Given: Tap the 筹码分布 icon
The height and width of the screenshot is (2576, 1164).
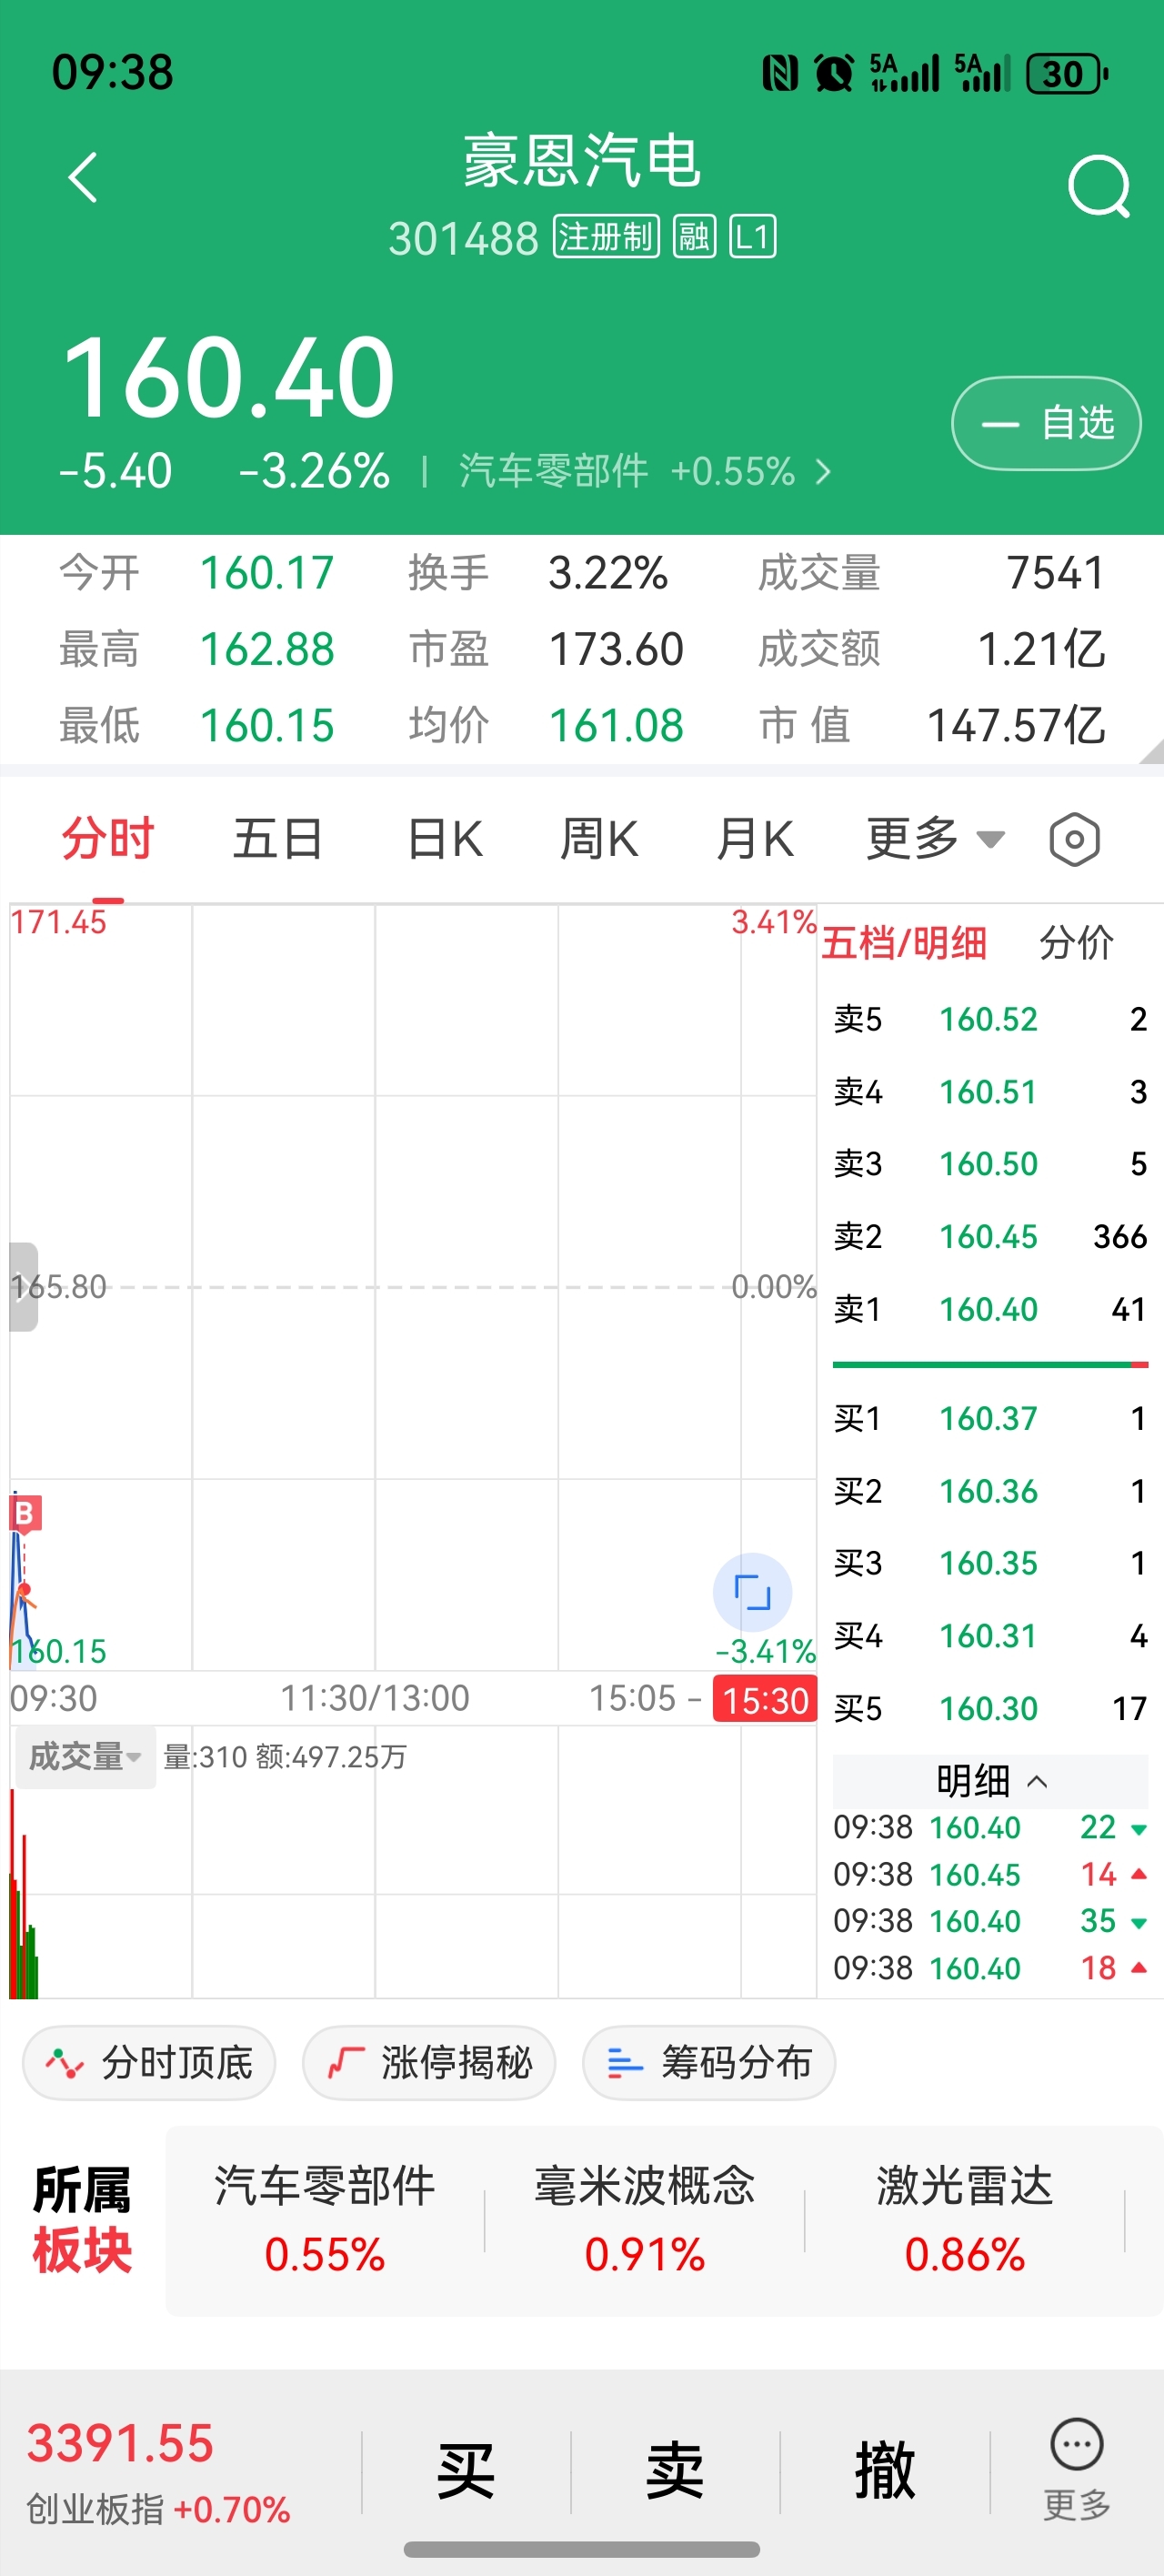Looking at the screenshot, I should [x=625, y=2062].
